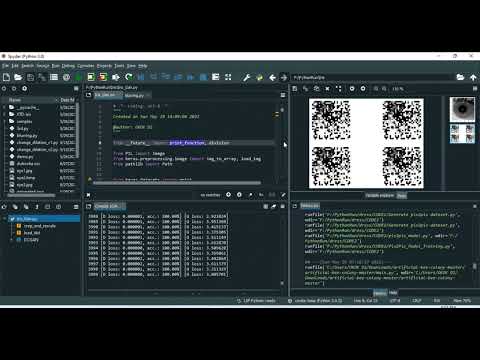Open the Tools menu
Viewport: 480px width, 360px height.
119,66
